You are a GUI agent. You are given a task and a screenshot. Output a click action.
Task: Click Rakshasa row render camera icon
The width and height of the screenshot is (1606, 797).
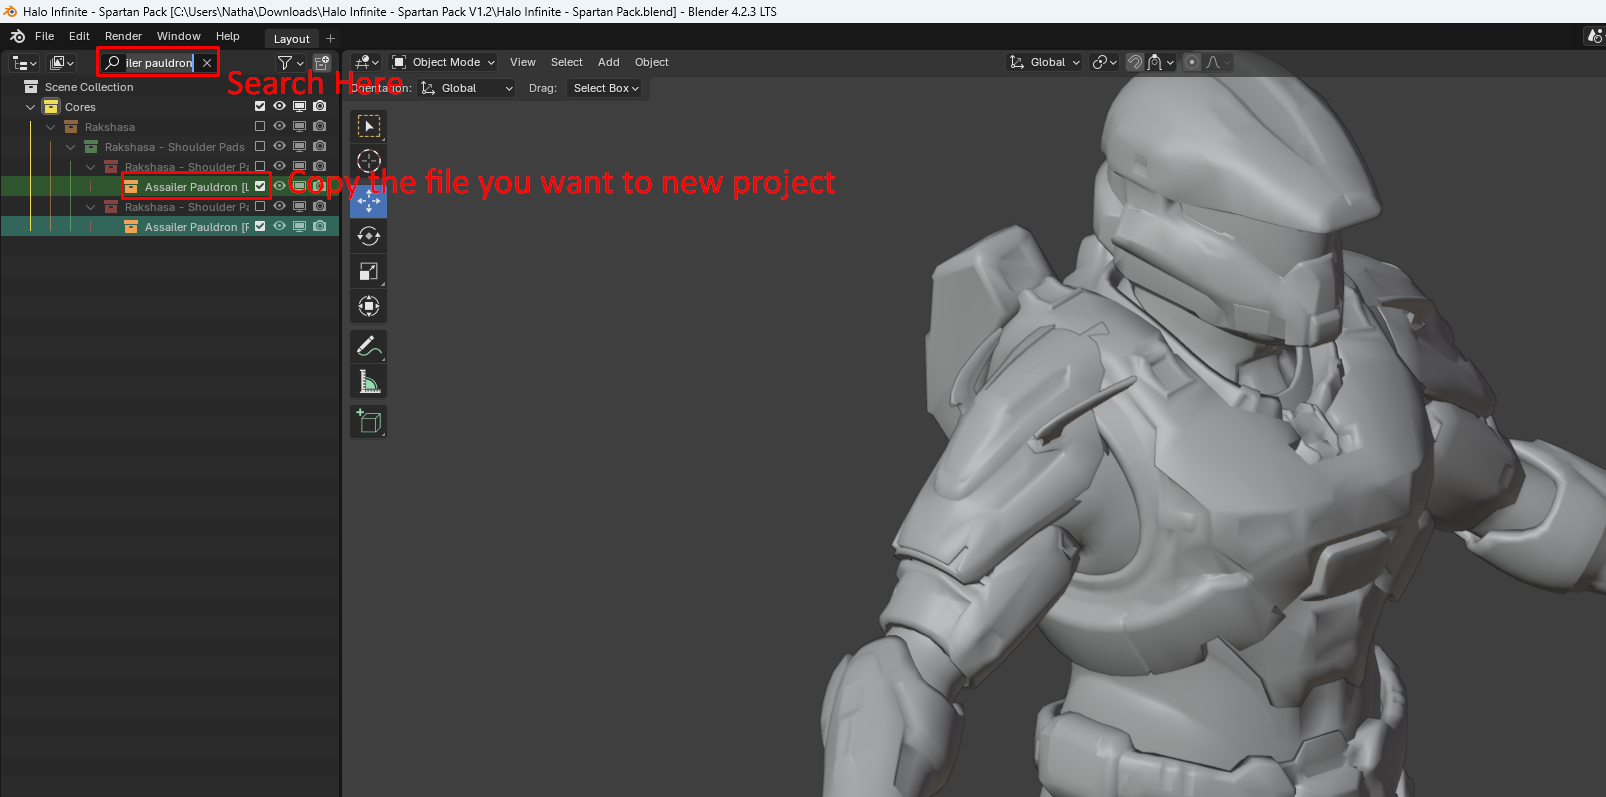coord(320,126)
